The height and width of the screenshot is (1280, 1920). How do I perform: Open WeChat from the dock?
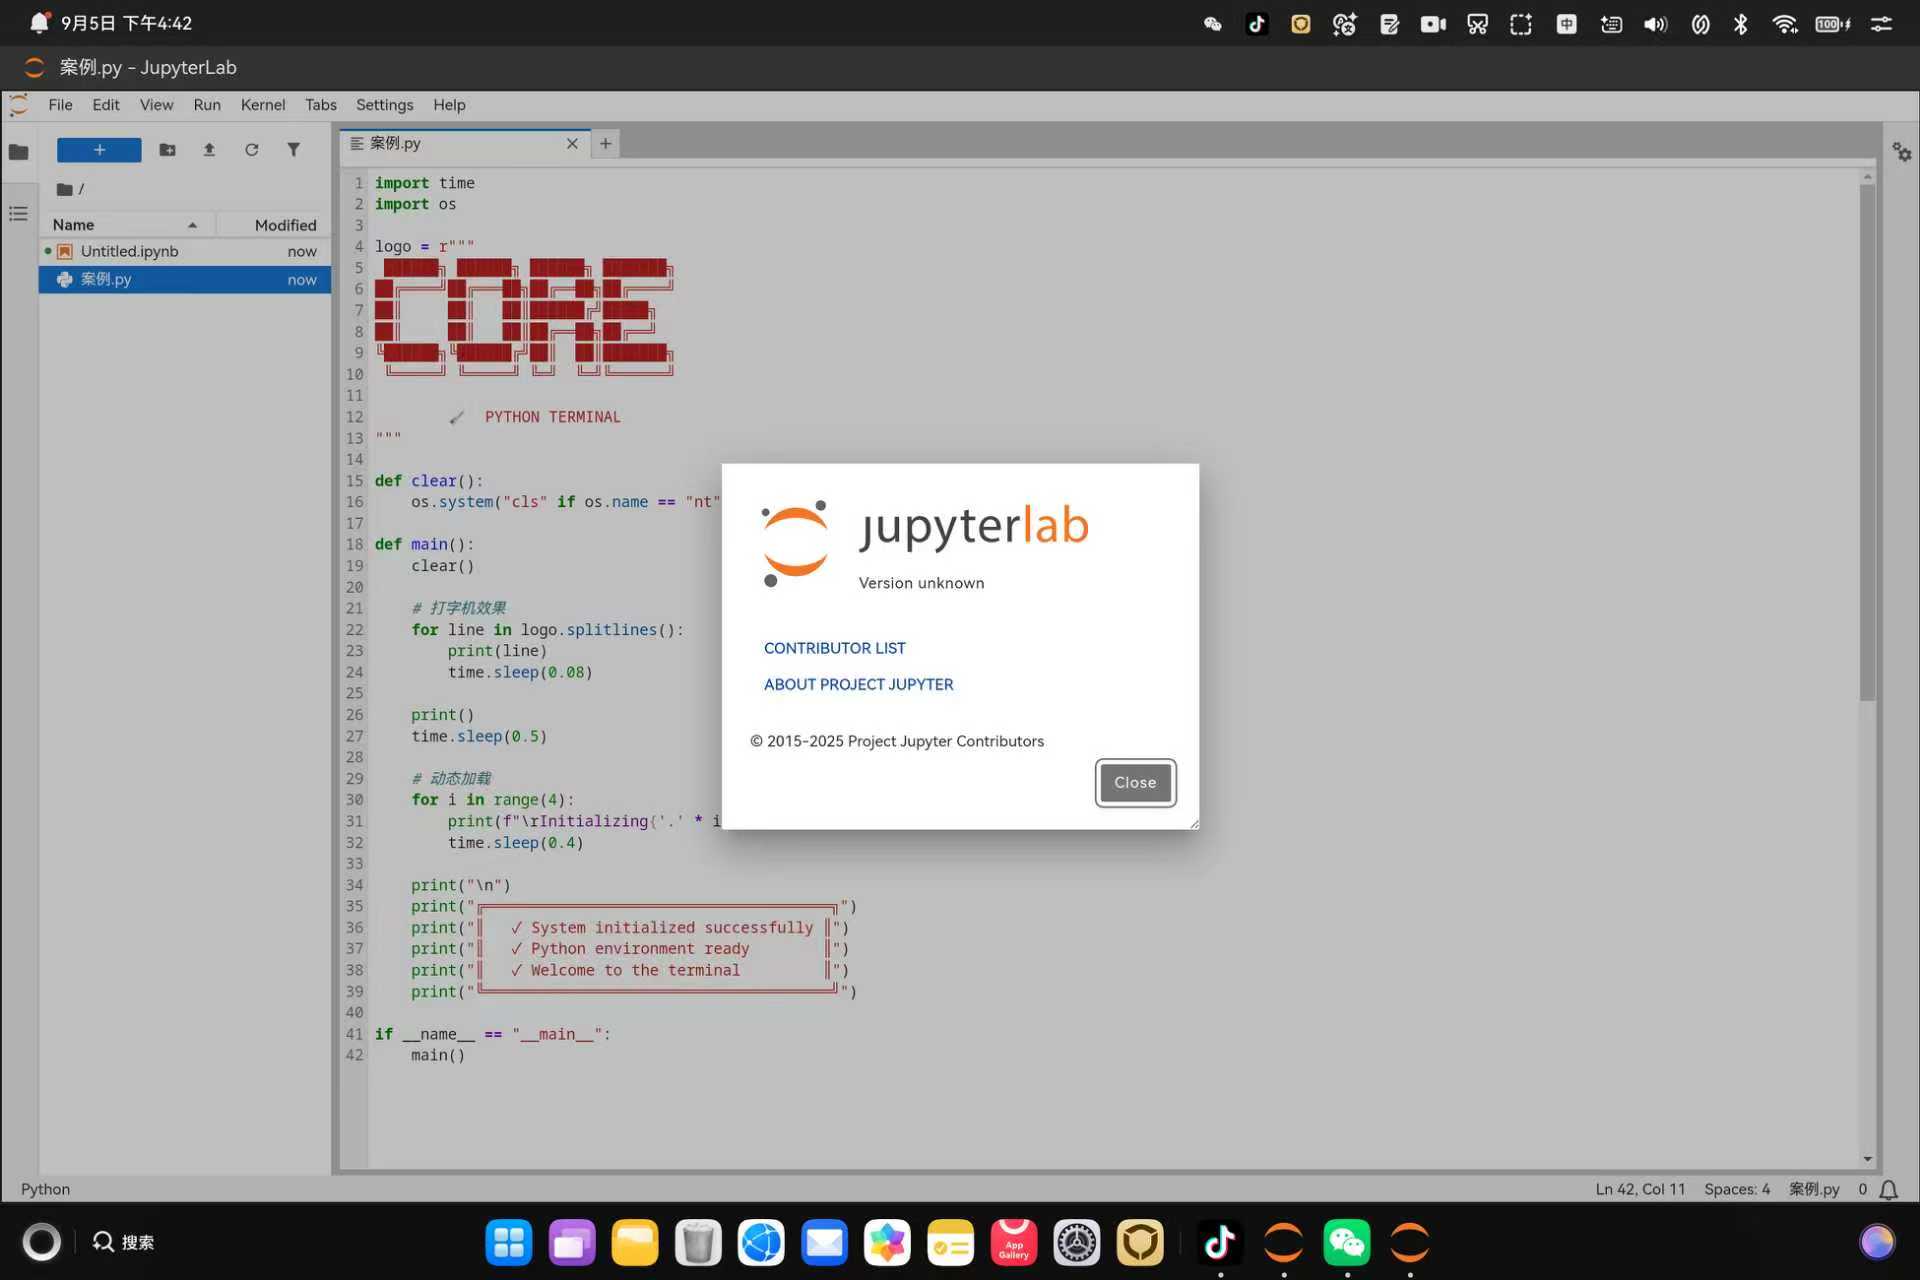[x=1346, y=1243]
